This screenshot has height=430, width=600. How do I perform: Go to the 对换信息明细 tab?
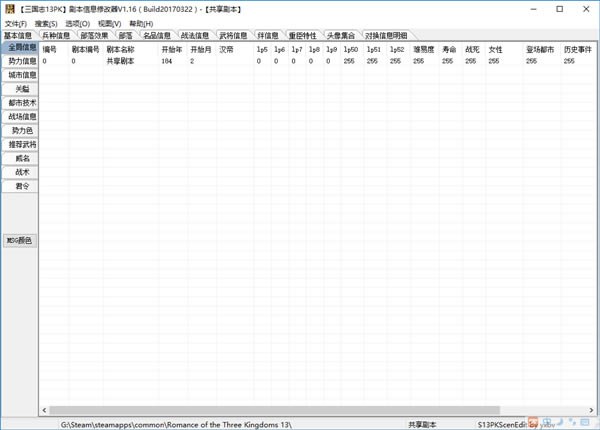point(386,36)
